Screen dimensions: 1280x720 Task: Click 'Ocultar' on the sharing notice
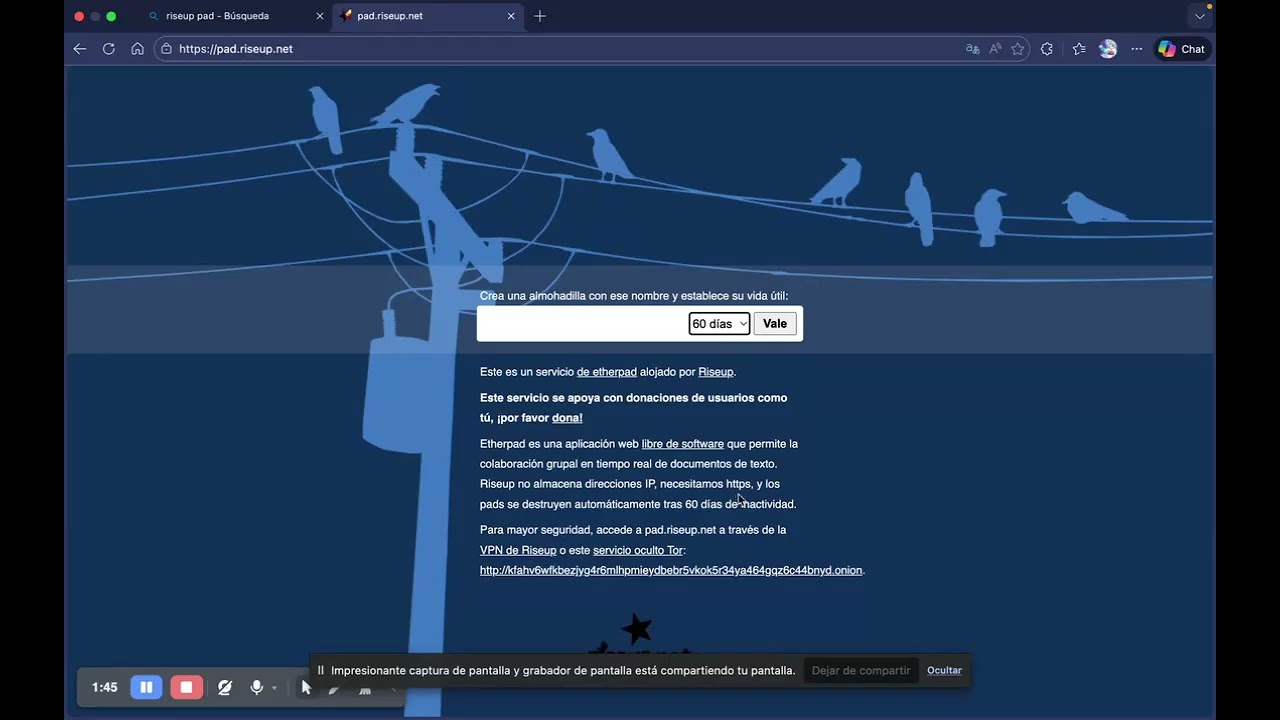pyautogui.click(x=944, y=670)
